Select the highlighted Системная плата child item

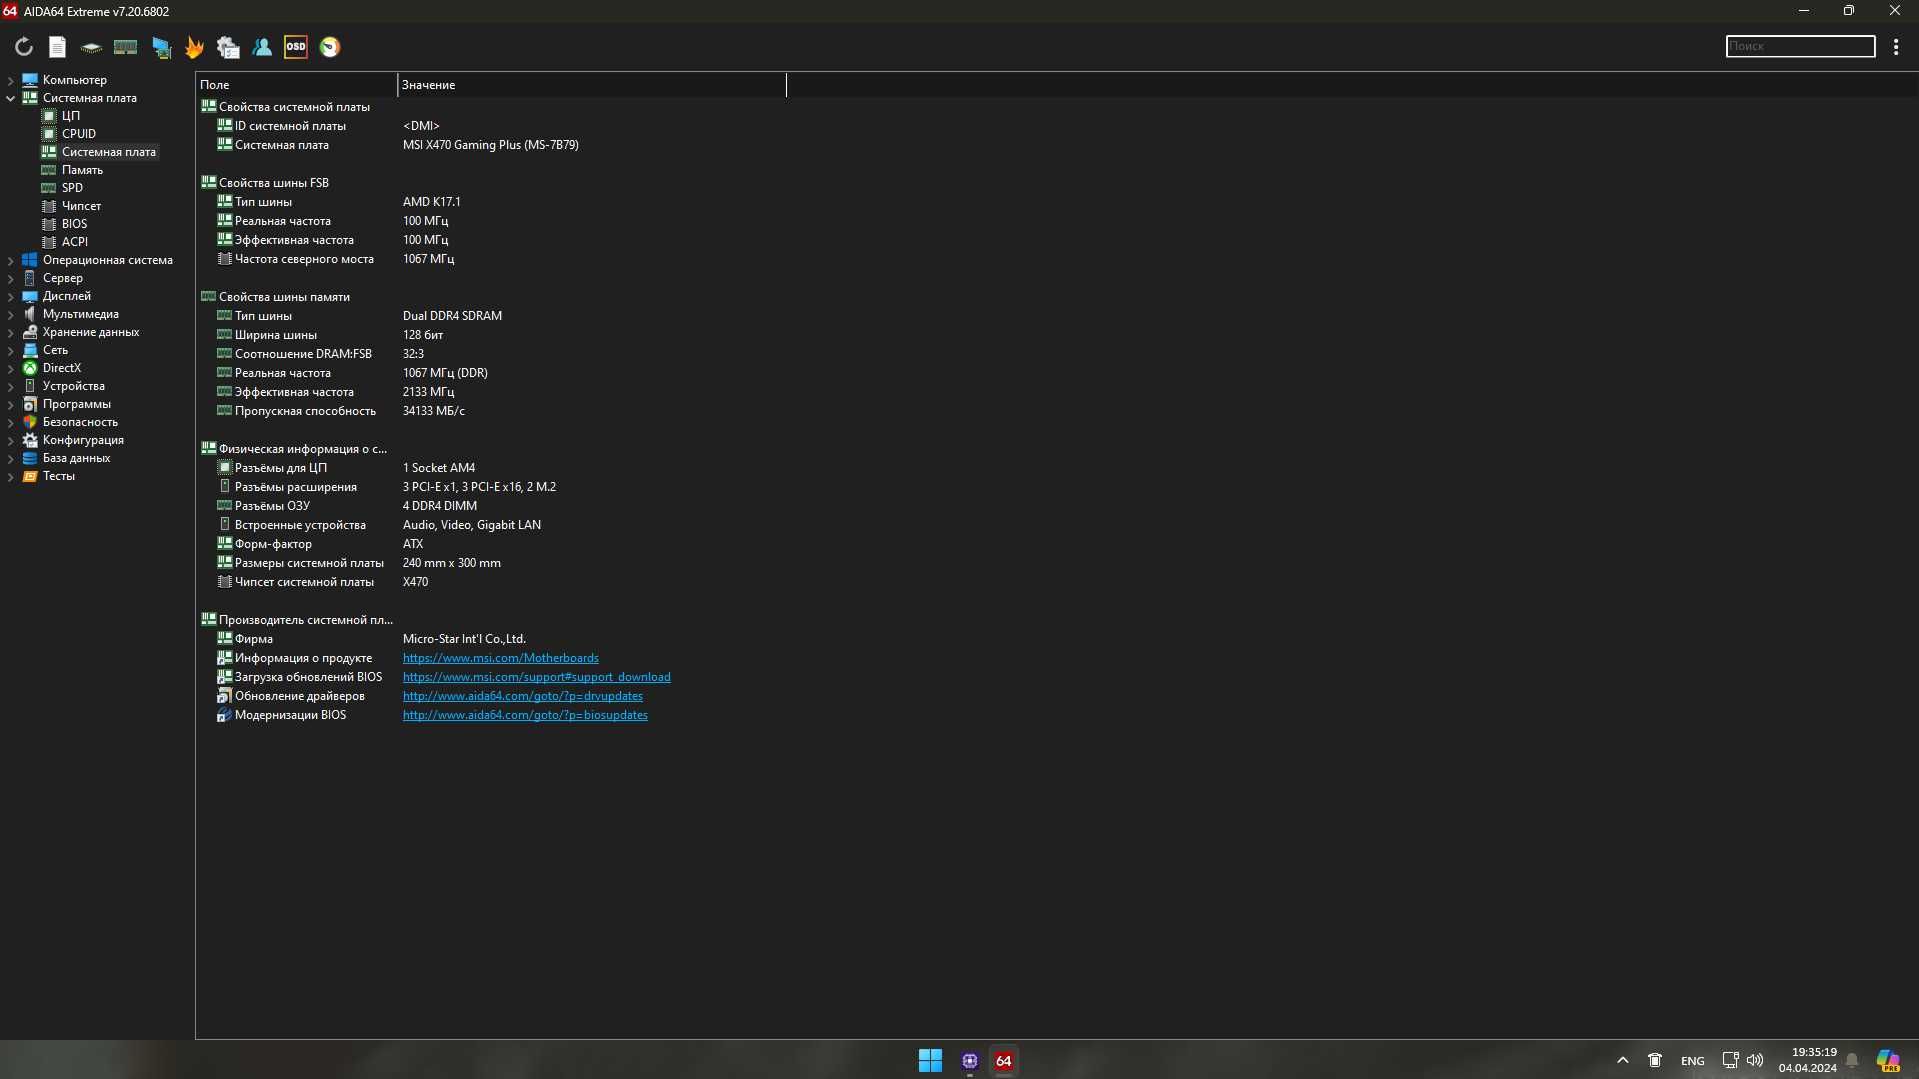[108, 152]
